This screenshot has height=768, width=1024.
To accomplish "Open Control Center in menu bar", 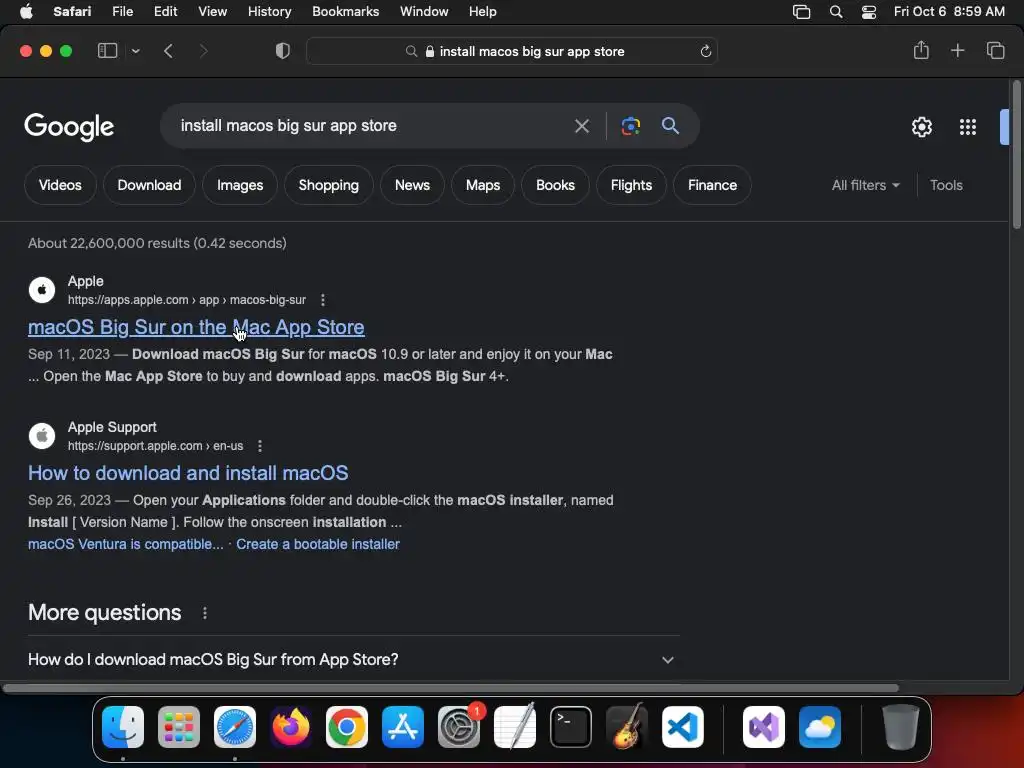I will tap(869, 12).
